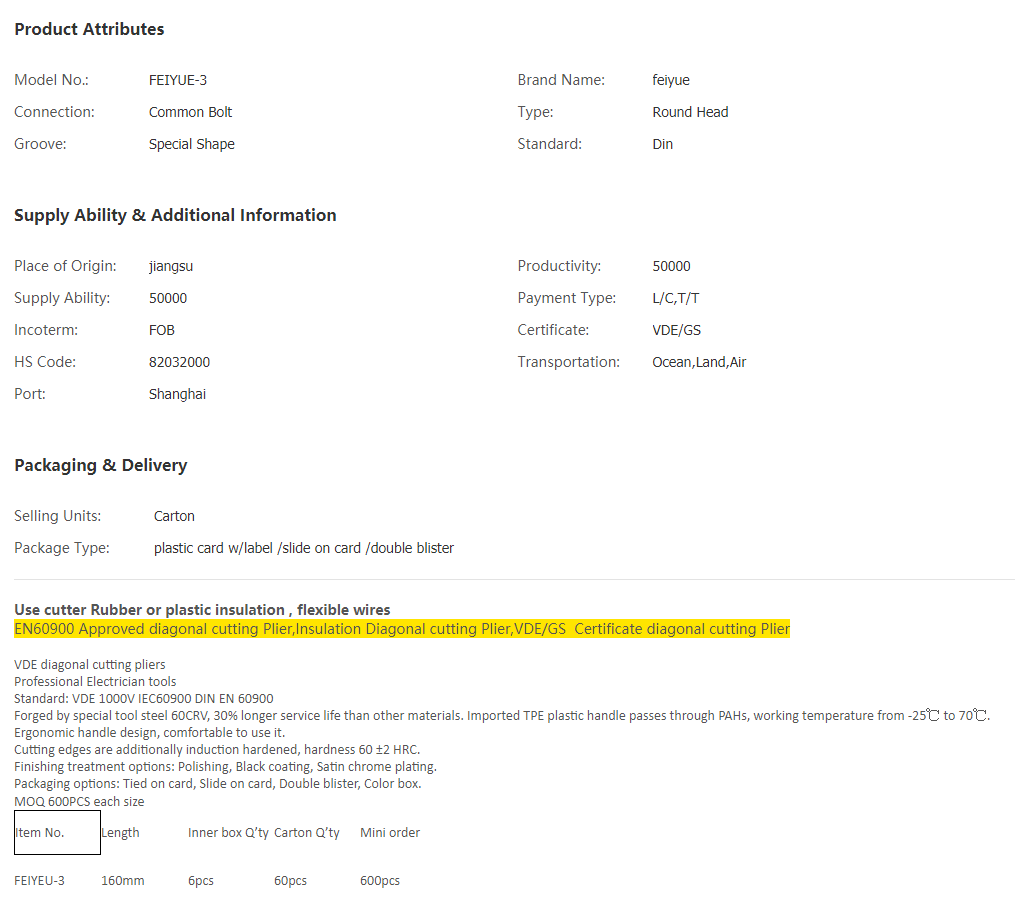Select the Common Bolt connection value
1015x909 pixels.
coord(190,112)
